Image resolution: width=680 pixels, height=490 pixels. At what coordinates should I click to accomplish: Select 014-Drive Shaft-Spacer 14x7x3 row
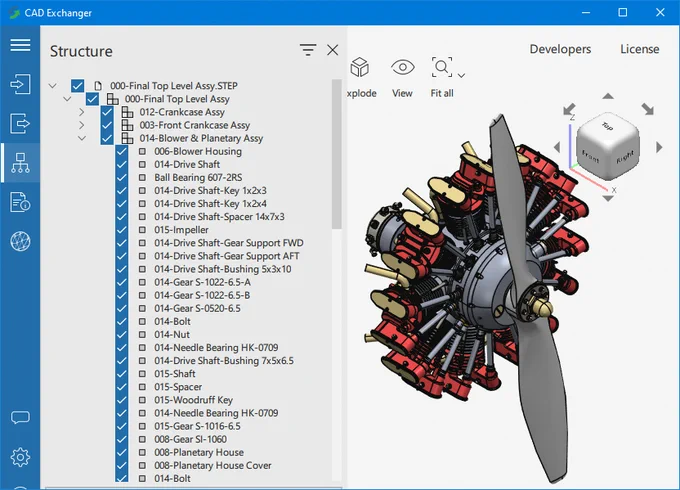coord(219,216)
